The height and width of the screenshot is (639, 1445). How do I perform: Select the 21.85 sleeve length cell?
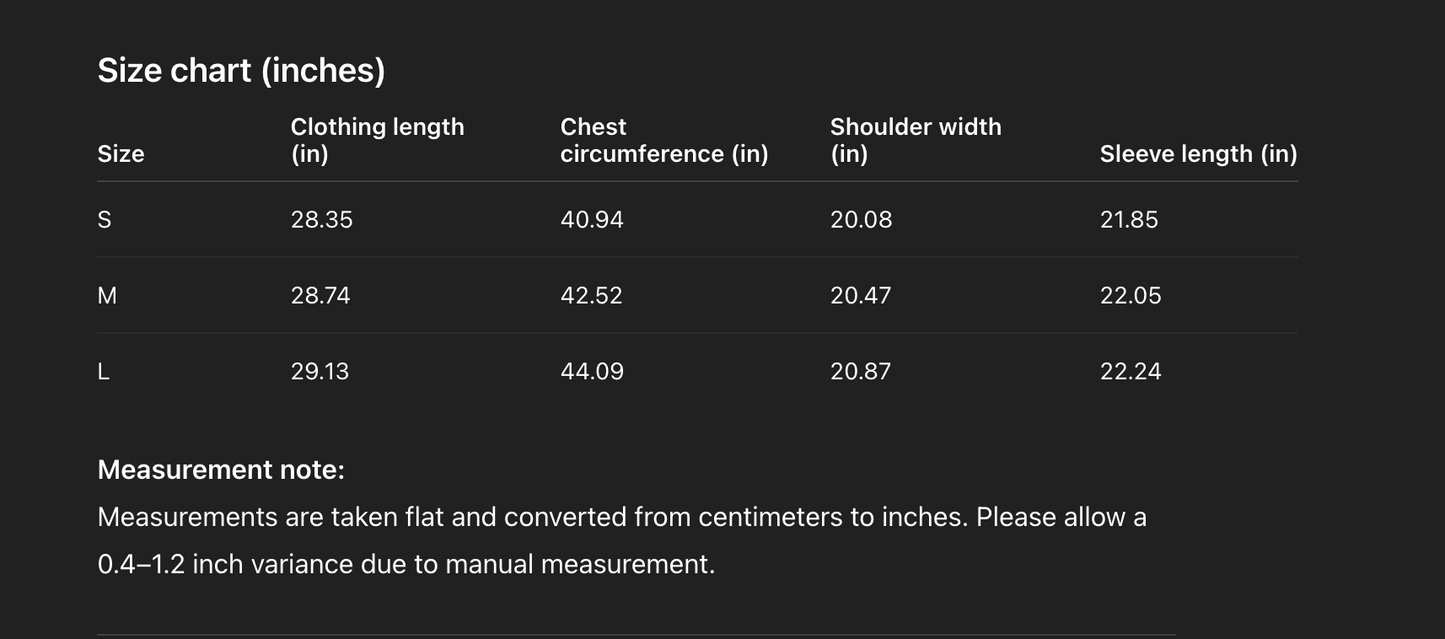(1129, 220)
